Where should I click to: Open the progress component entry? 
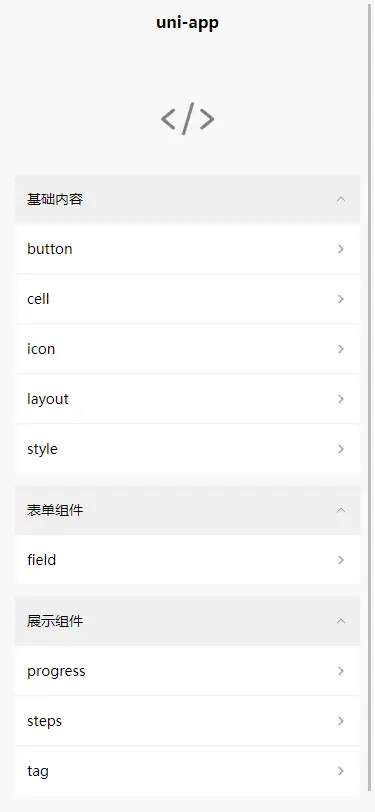(x=188, y=671)
